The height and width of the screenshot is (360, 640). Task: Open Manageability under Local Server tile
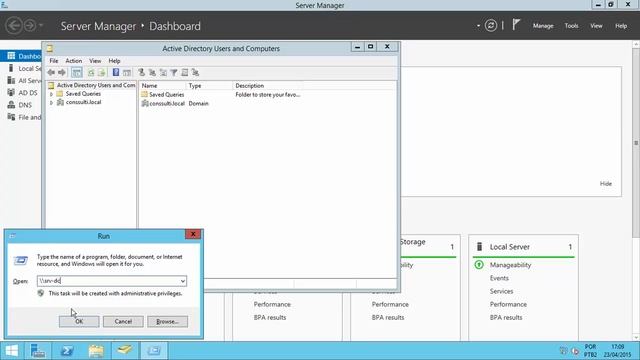coord(510,265)
